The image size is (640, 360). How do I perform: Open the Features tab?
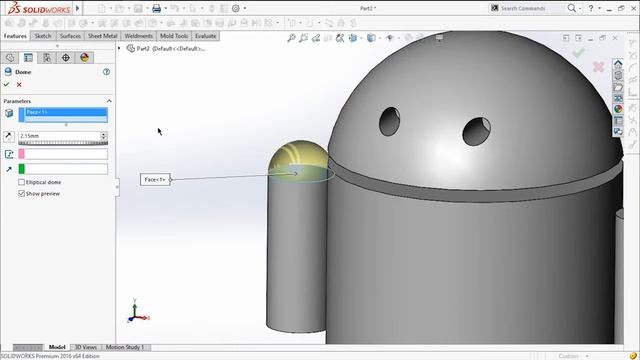(x=15, y=36)
